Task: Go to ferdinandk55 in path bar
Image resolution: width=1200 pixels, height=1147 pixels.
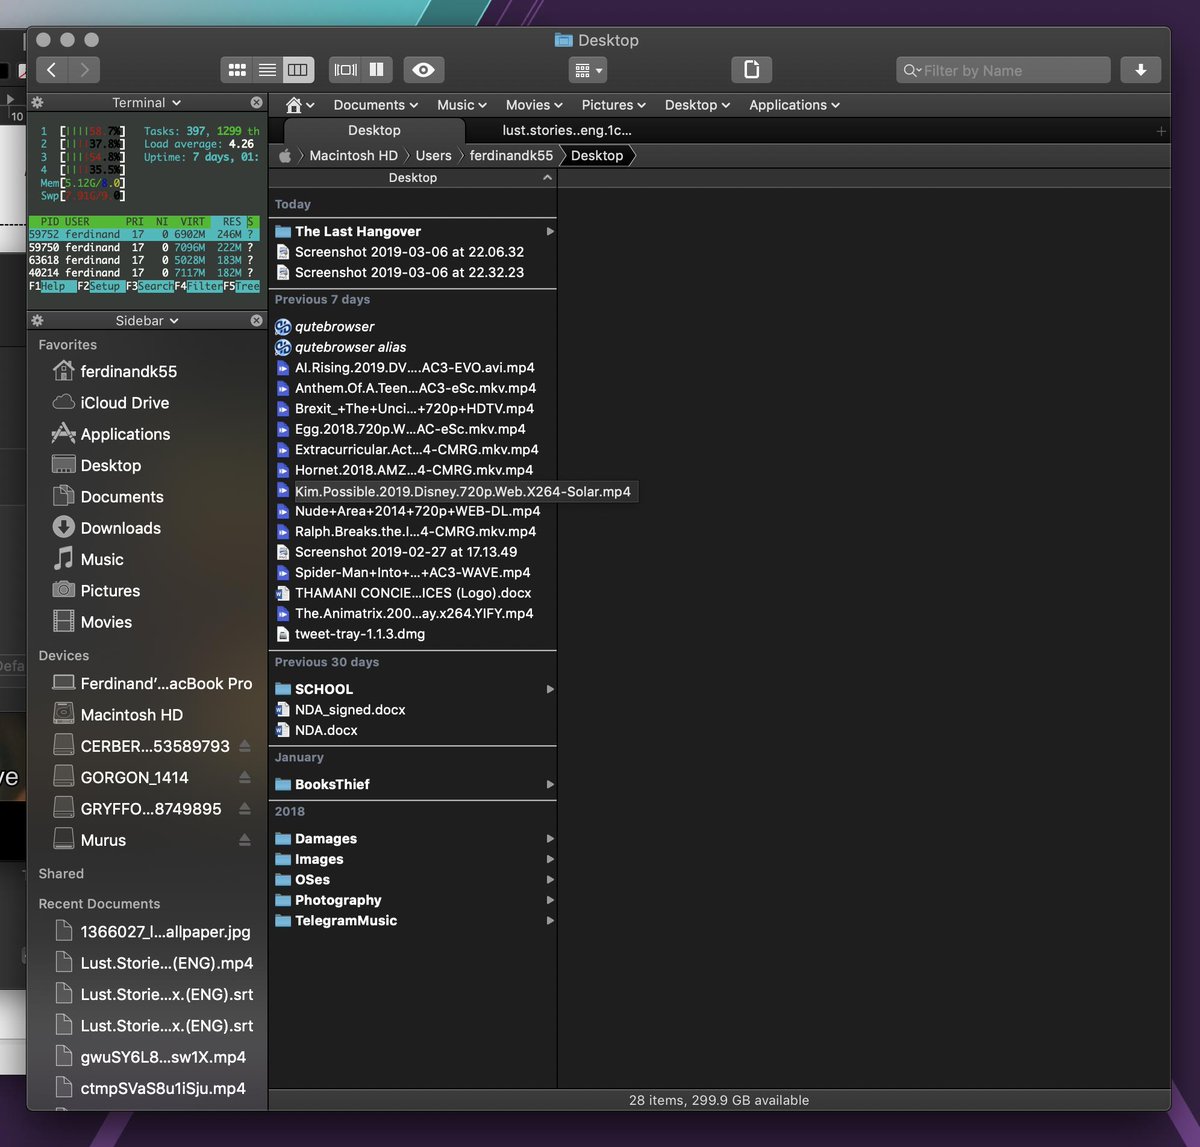Action: 511,156
